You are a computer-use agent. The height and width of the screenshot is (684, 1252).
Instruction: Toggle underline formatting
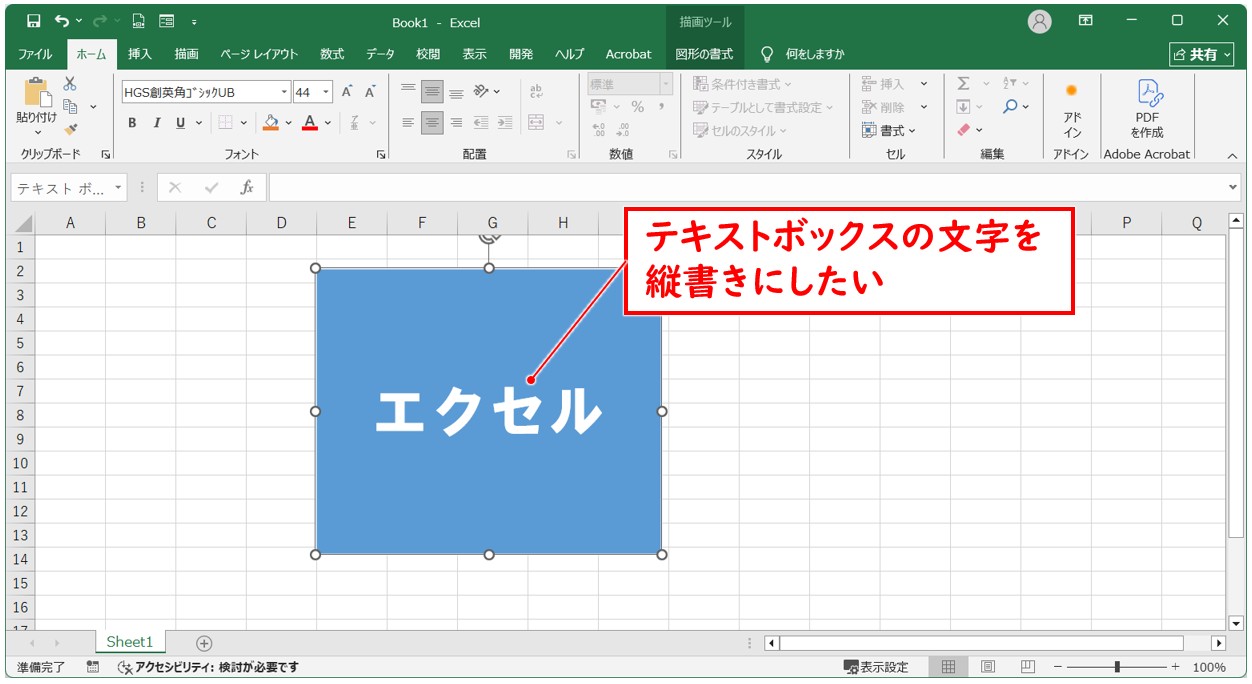coord(181,123)
